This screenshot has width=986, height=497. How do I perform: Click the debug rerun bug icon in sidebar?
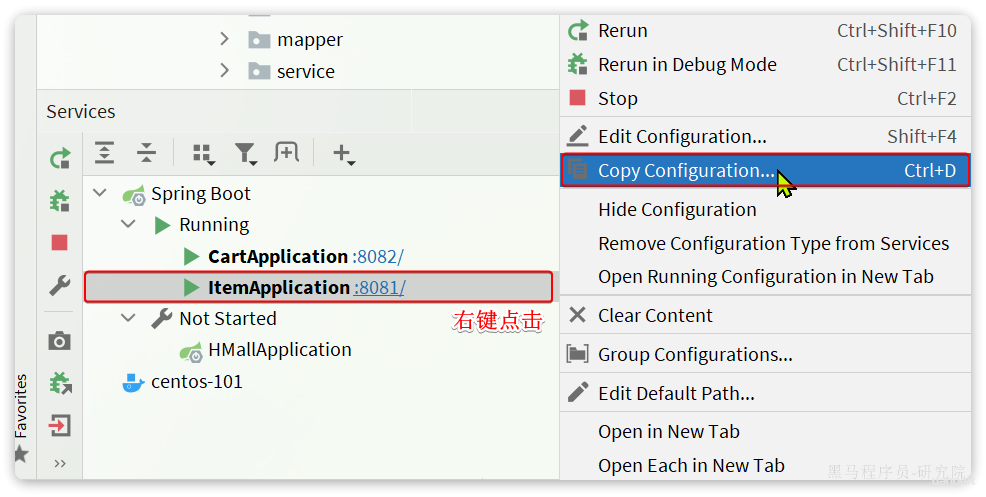(x=60, y=201)
